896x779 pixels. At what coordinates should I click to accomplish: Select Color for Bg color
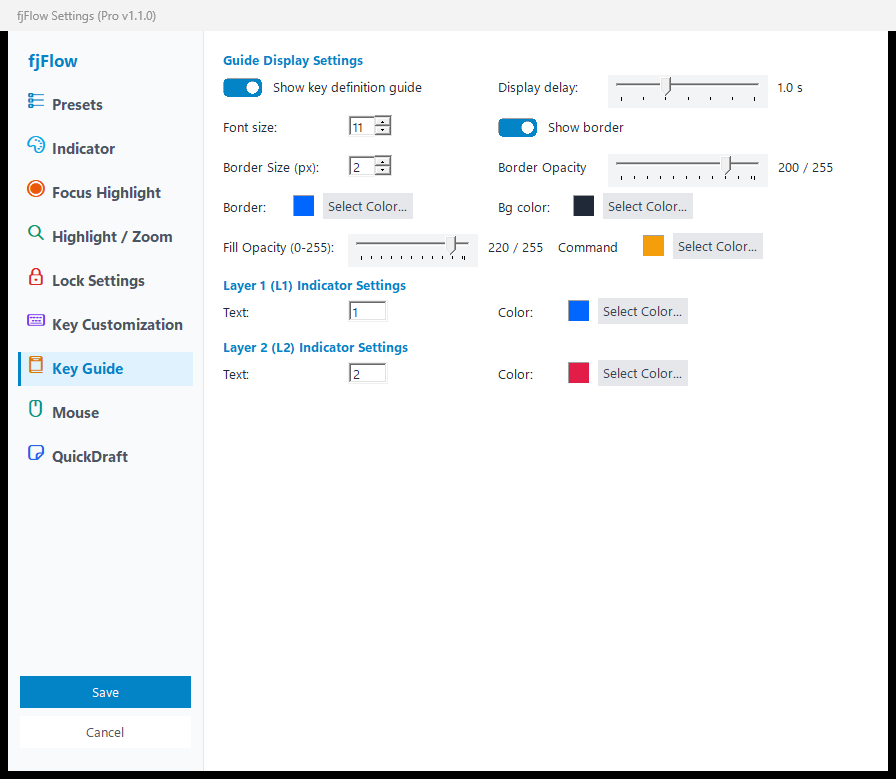(x=647, y=206)
